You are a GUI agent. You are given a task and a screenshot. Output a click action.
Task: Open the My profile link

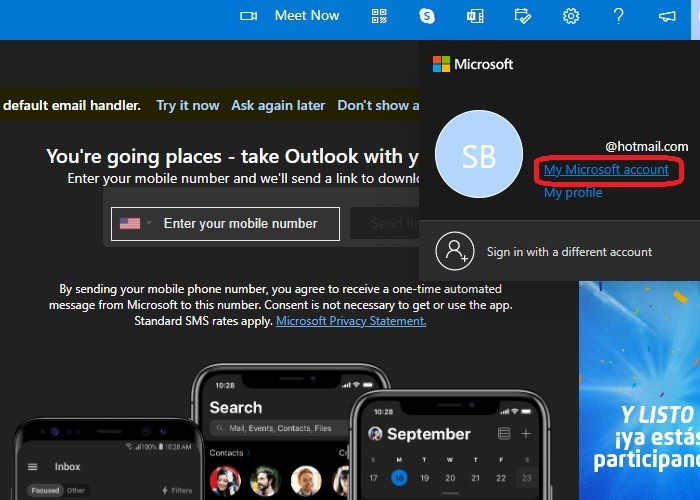tap(573, 193)
